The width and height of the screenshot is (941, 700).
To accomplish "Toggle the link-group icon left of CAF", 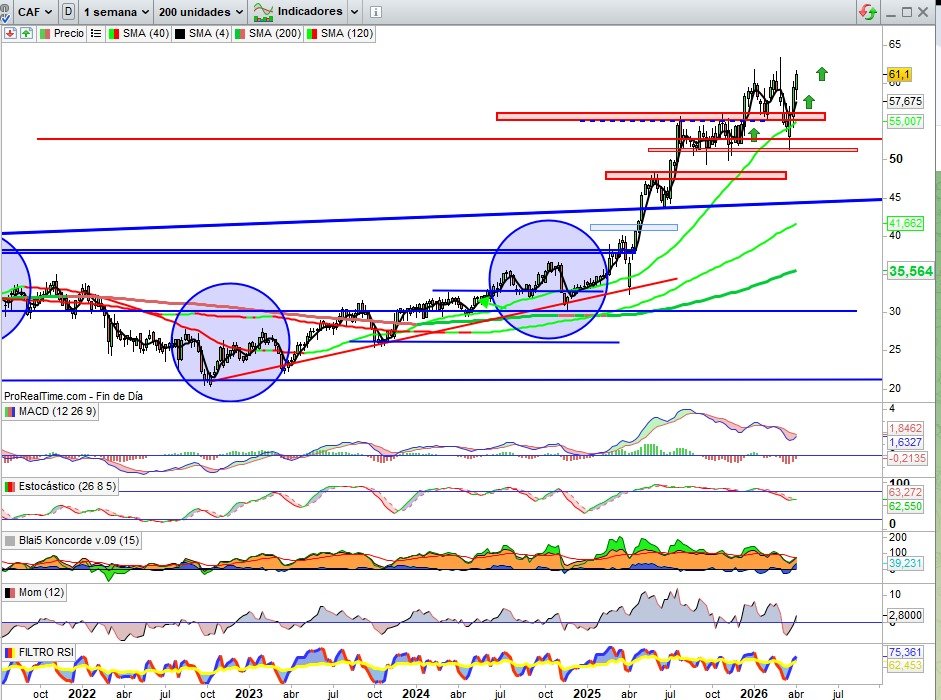I will pos(5,12).
